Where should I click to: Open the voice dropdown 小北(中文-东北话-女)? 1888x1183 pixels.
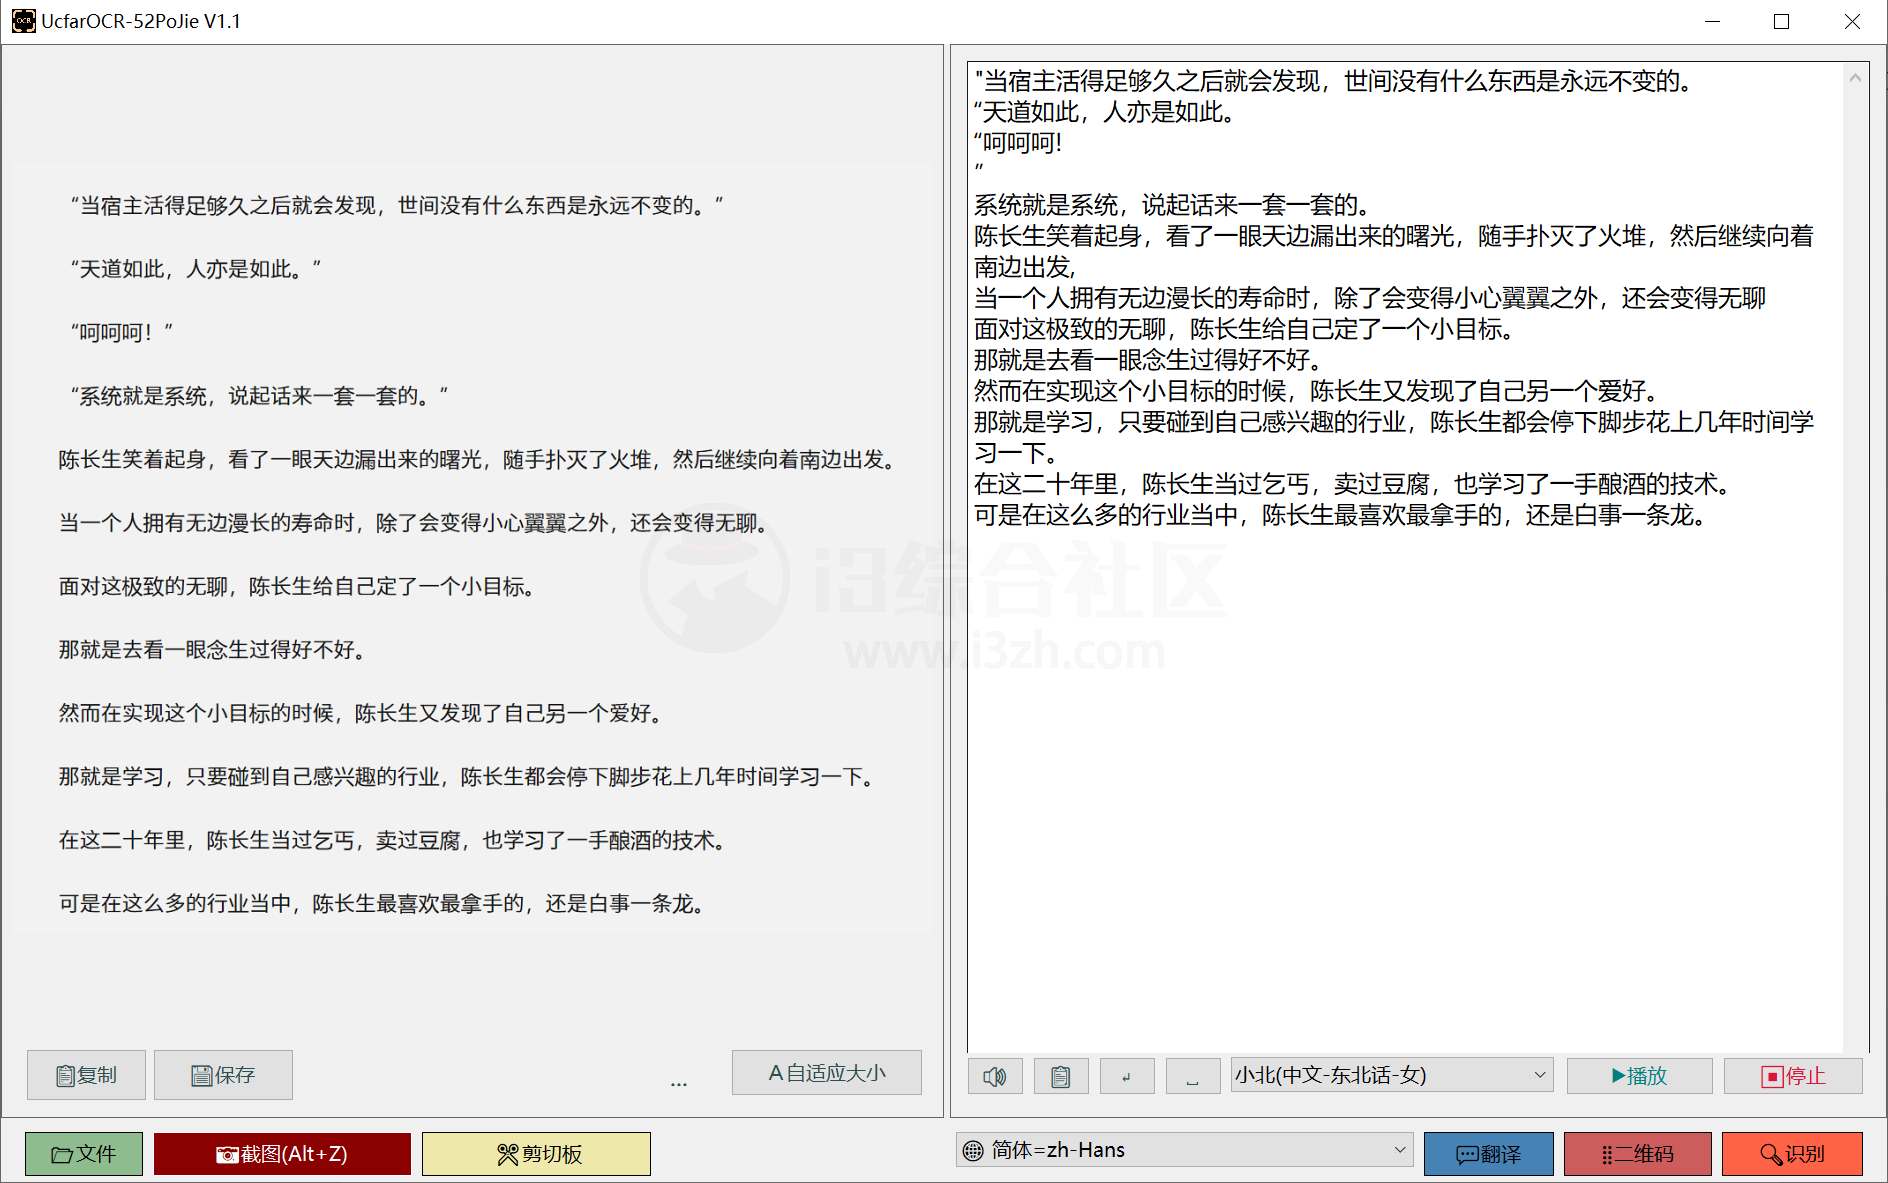[1390, 1075]
